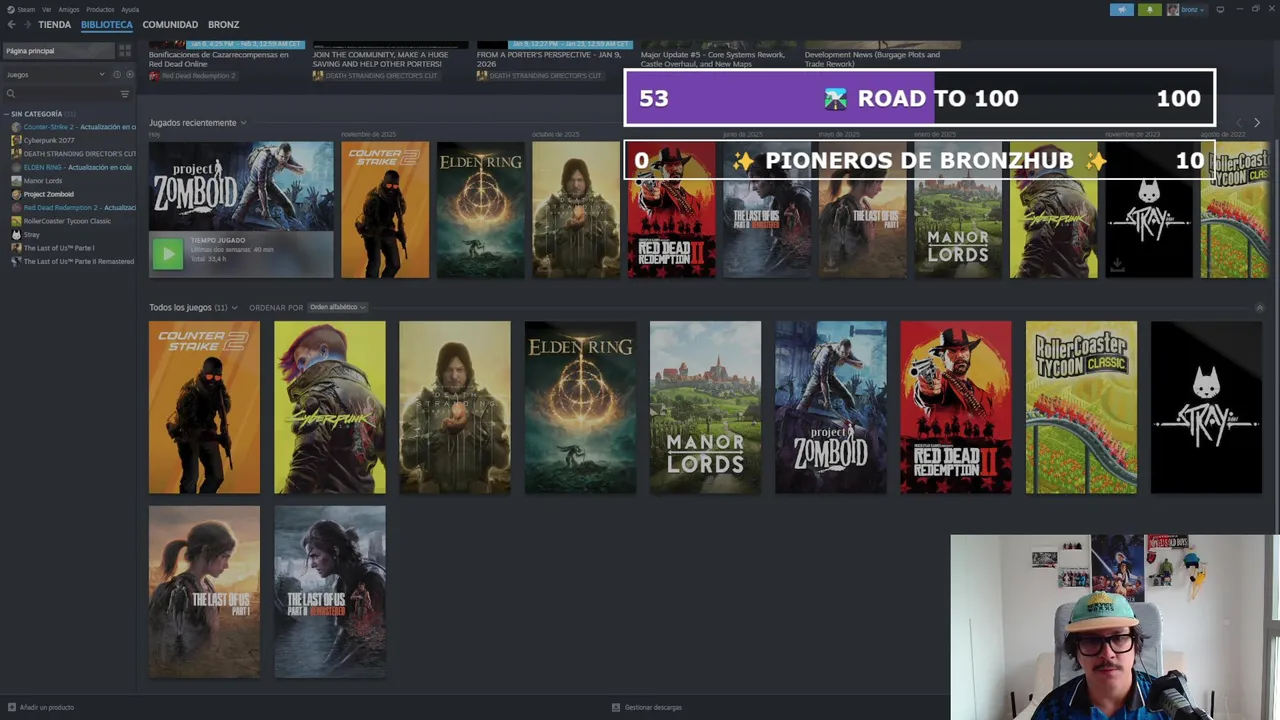Open RollerCoaster Tycoon Classic cover in Todos los juegos
Image resolution: width=1280 pixels, height=720 pixels.
pos(1081,407)
